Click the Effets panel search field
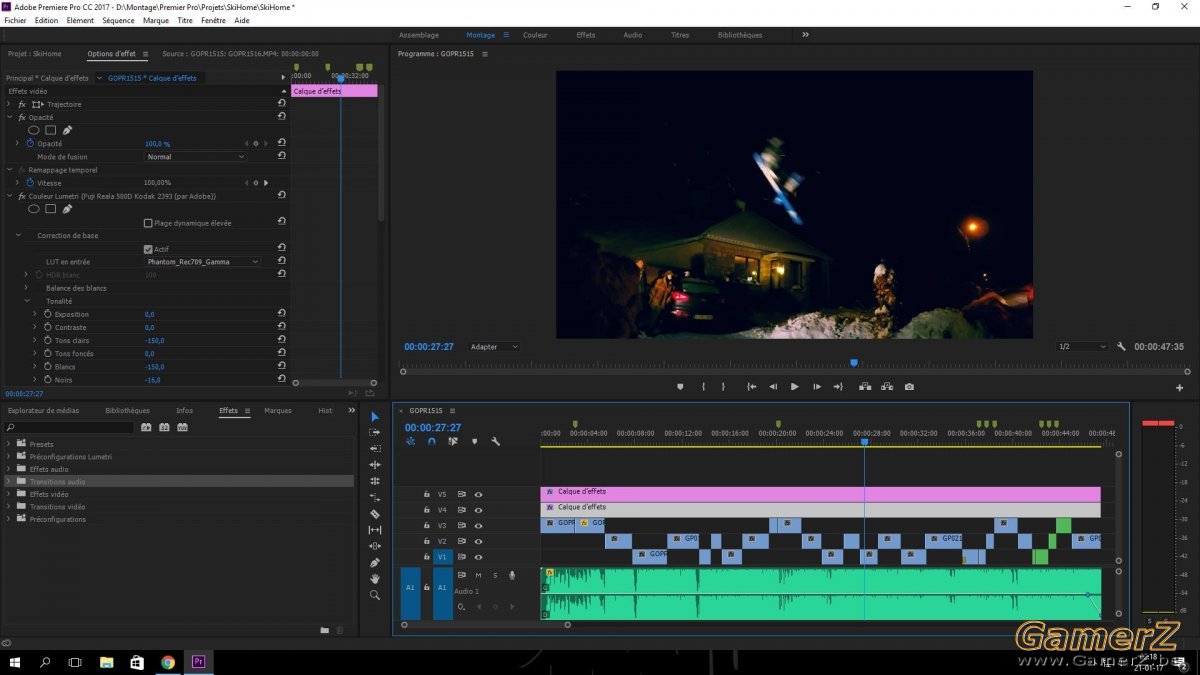Image resolution: width=1200 pixels, height=675 pixels. coord(69,427)
